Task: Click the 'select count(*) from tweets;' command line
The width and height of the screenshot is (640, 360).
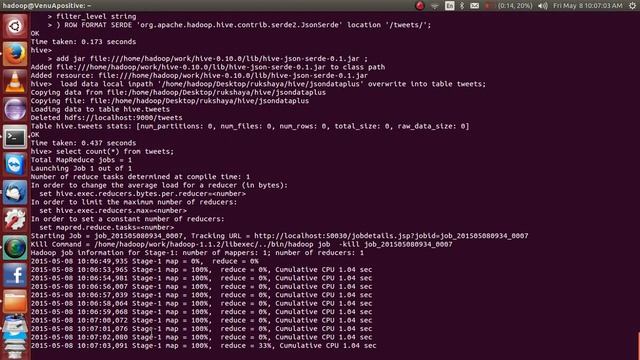Action: click(102, 151)
